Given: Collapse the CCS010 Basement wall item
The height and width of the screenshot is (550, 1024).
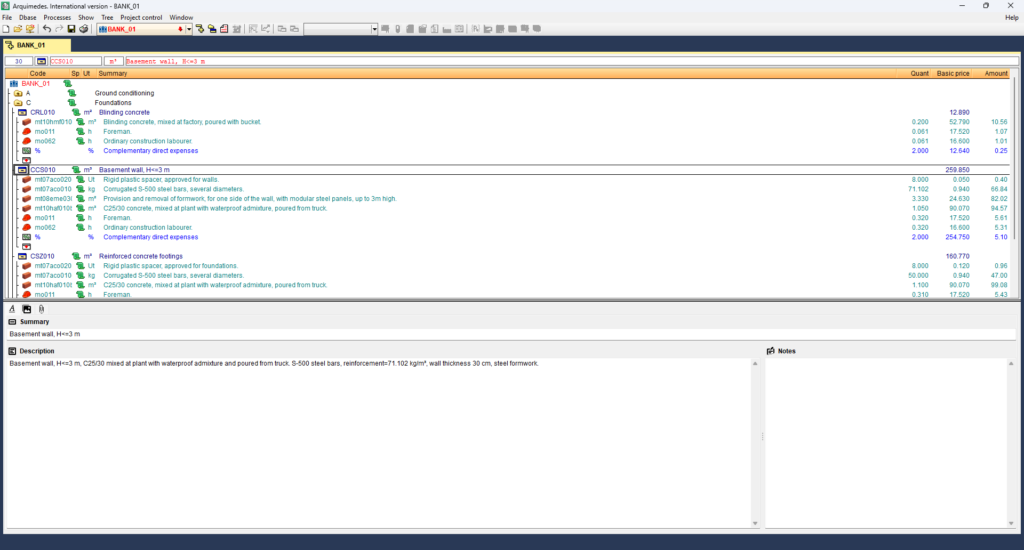Looking at the screenshot, I should 22,170.
